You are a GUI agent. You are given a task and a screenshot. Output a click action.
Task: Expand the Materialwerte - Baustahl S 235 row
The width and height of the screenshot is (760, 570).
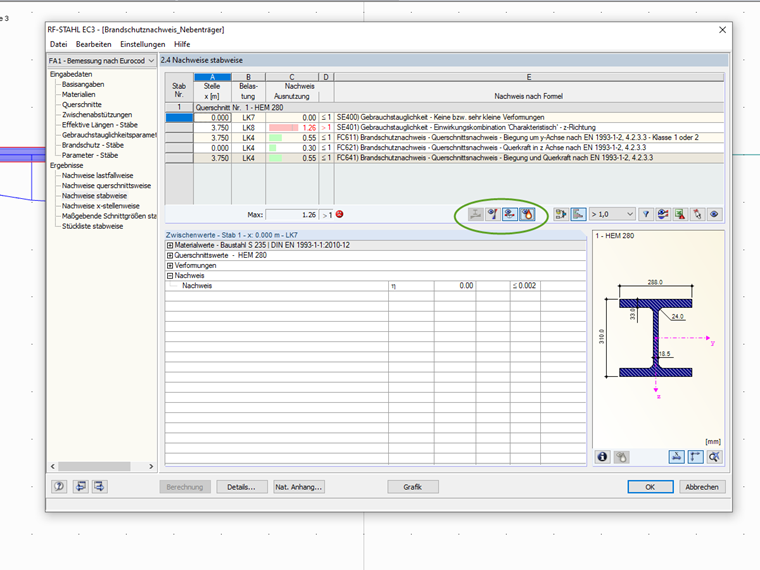click(x=170, y=245)
